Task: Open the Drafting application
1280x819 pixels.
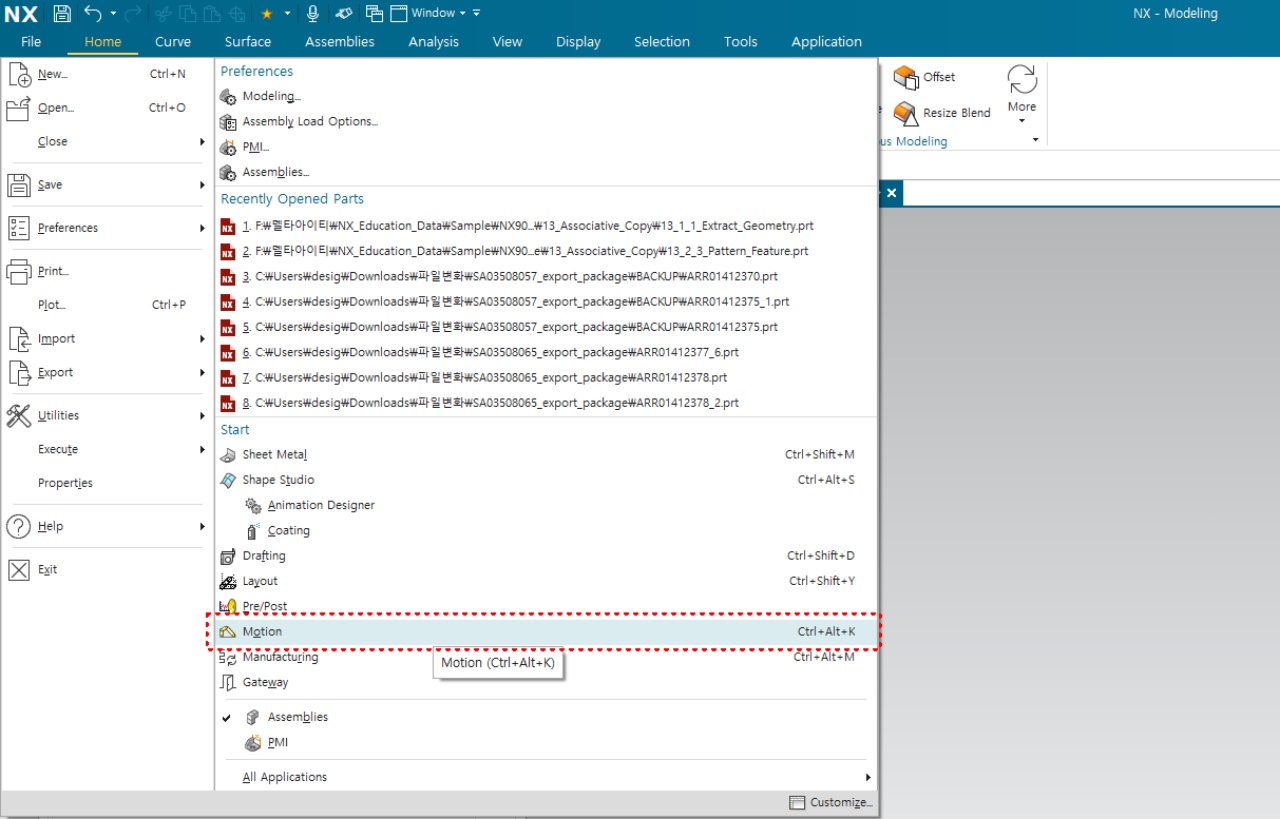Action: pyautogui.click(x=263, y=555)
